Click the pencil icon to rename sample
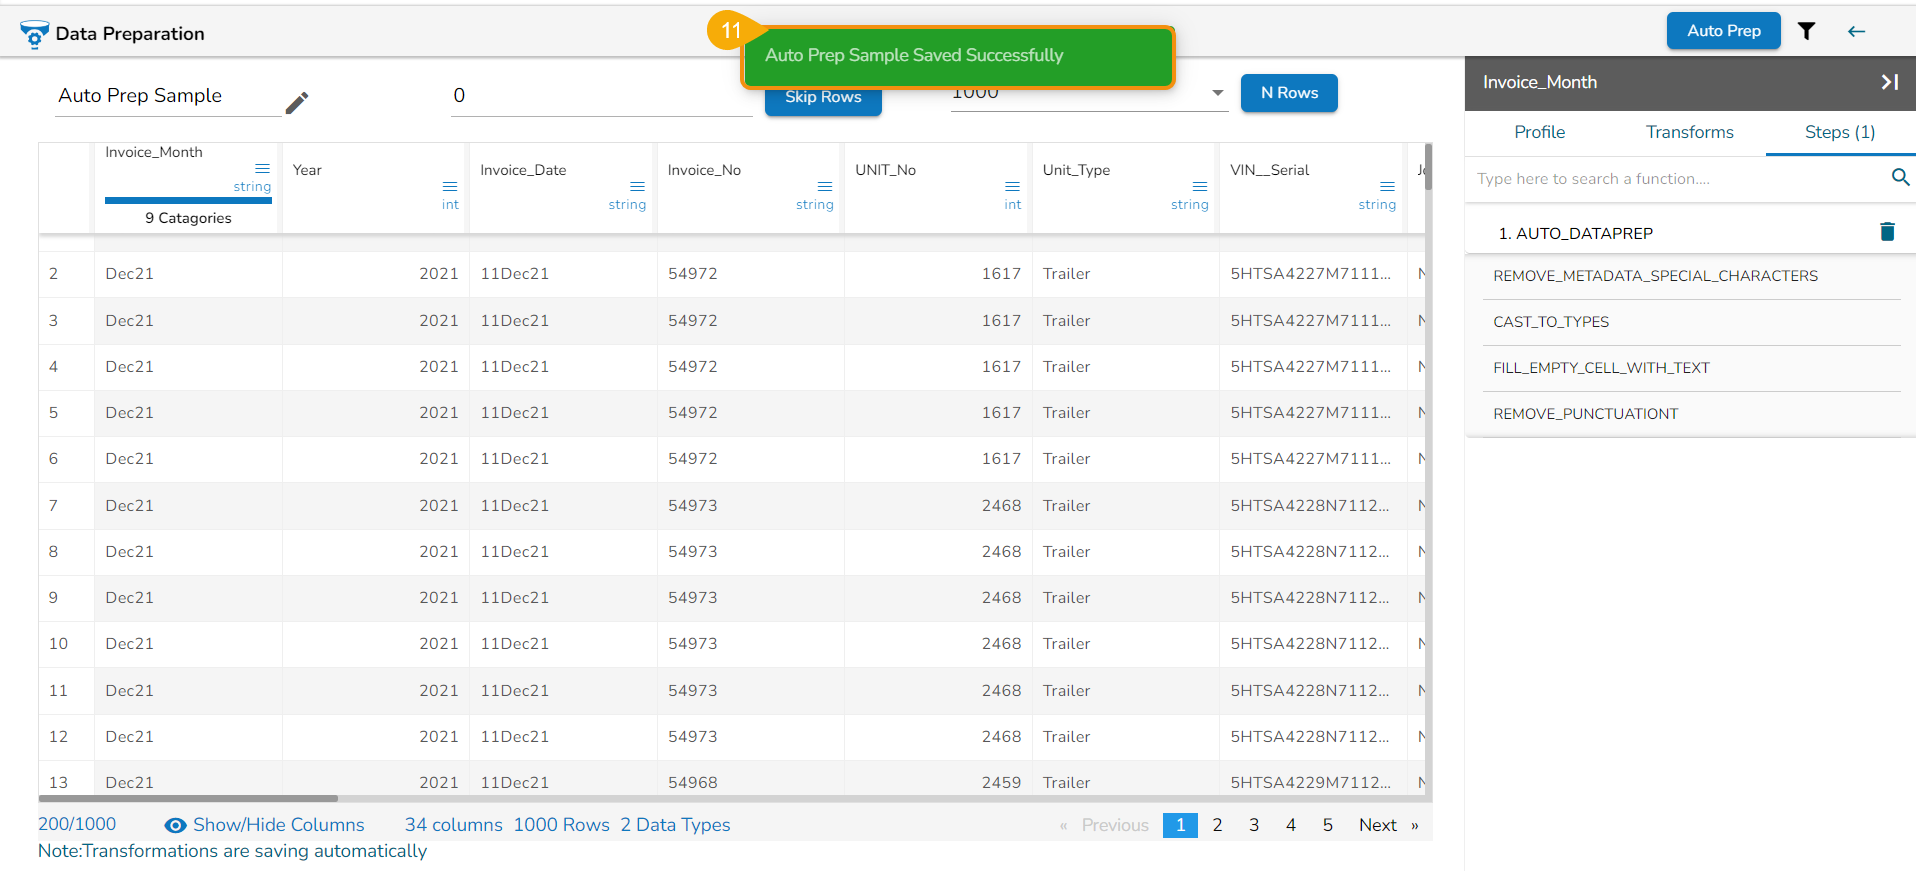This screenshot has height=871, width=1916. click(x=297, y=103)
